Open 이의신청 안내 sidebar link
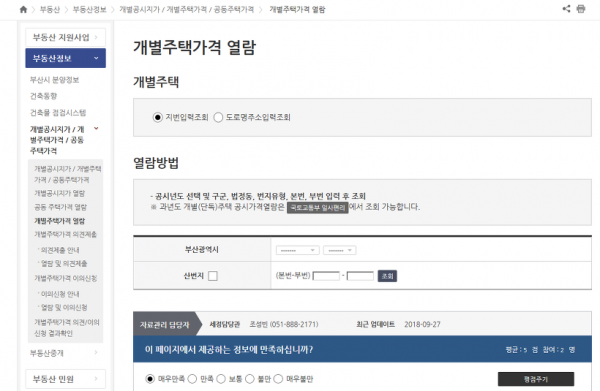 (60, 294)
